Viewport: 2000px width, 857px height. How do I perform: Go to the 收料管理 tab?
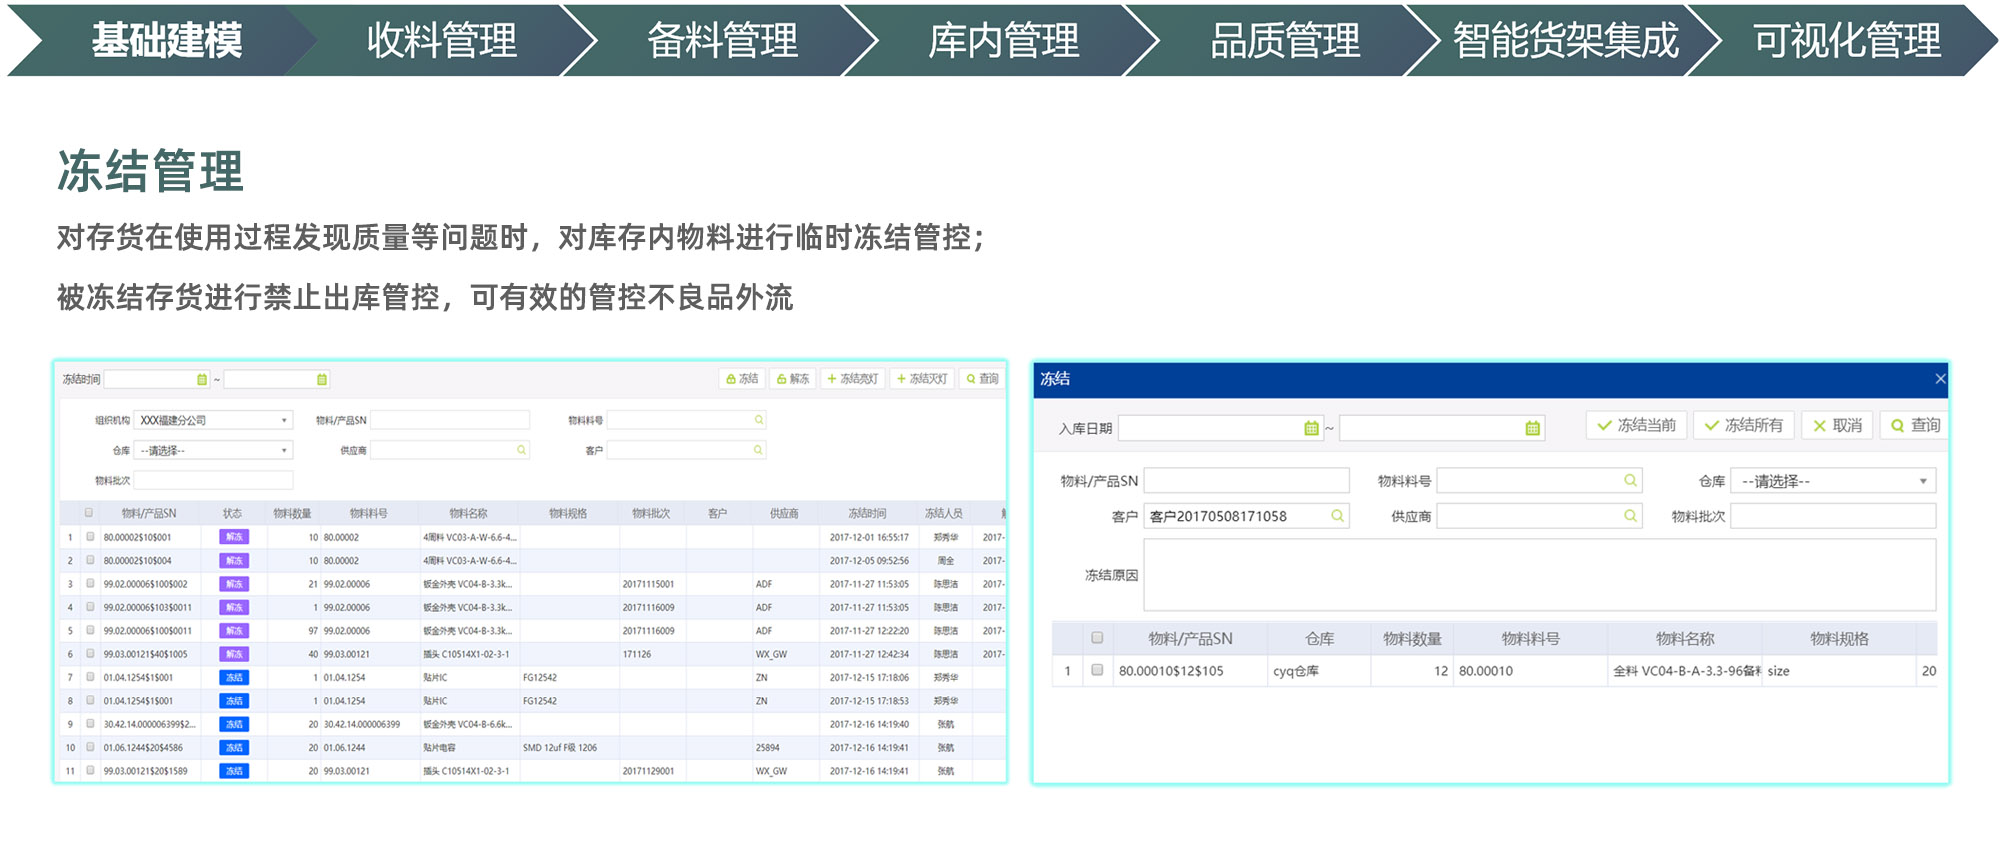coord(441,40)
